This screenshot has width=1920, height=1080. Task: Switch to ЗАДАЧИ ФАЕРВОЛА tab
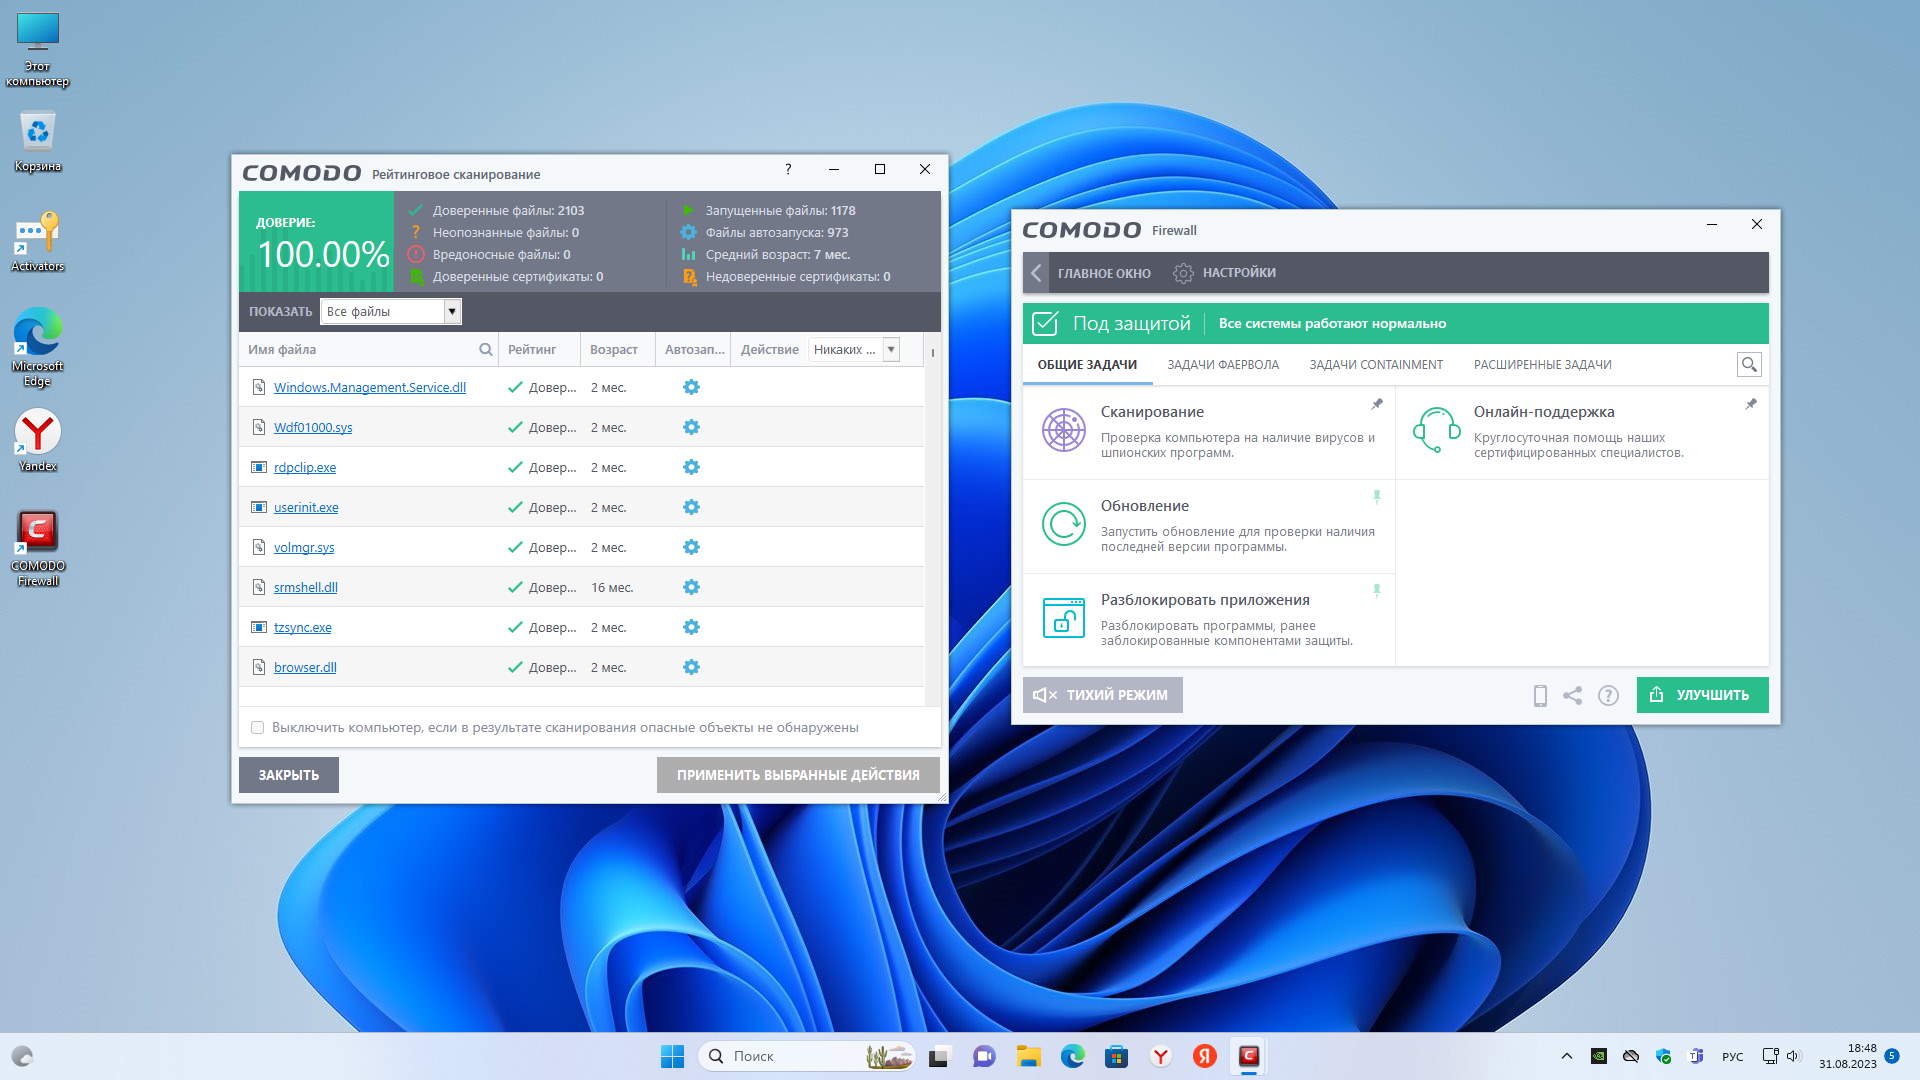tap(1222, 365)
